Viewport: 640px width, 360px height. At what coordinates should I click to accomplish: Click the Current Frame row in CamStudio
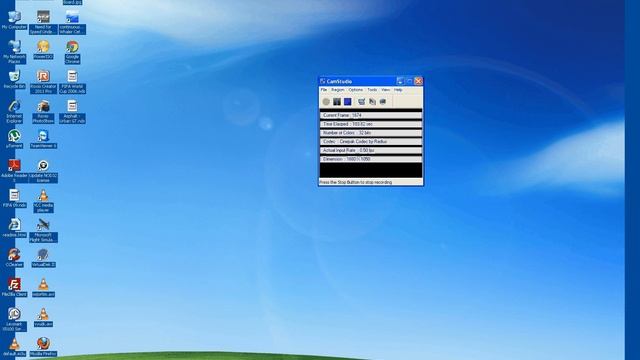point(371,116)
